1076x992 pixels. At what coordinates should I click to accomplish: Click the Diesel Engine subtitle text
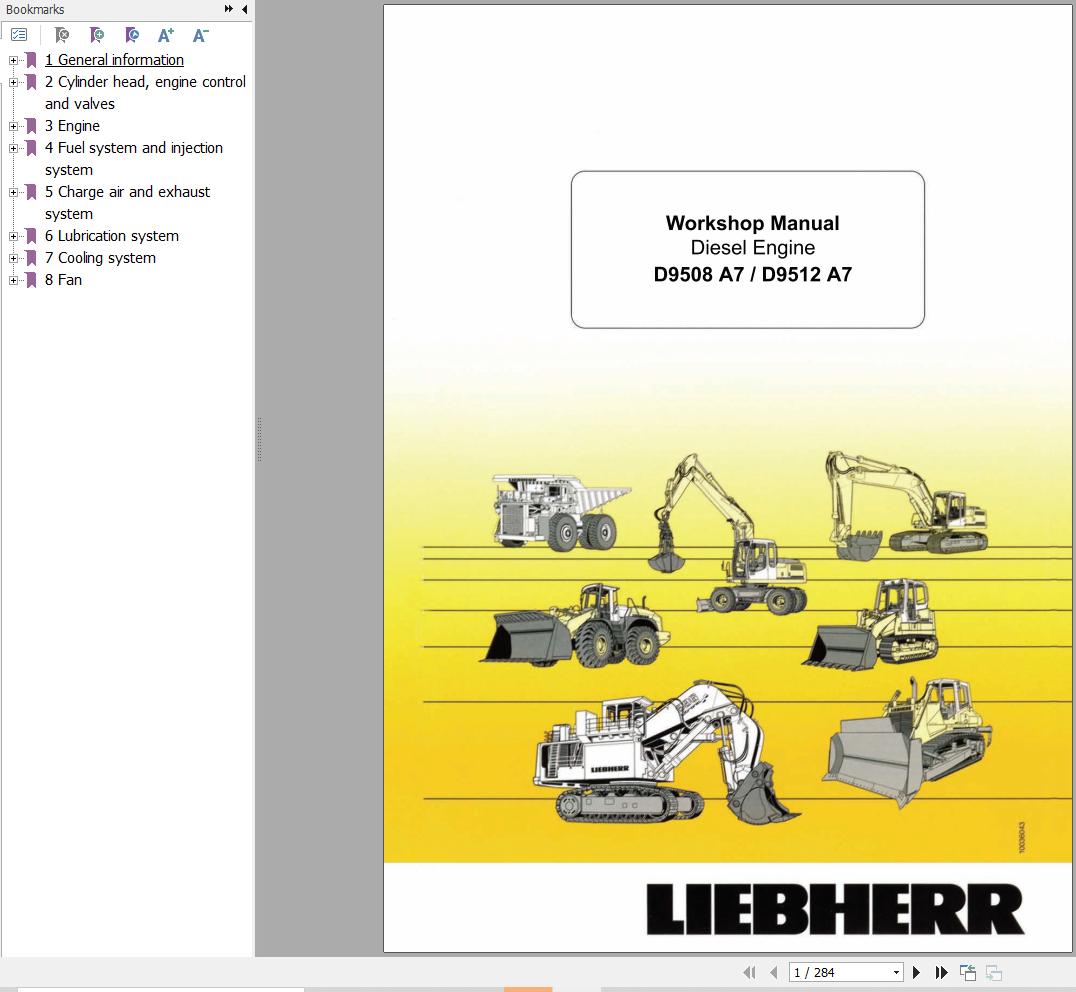[x=752, y=248]
